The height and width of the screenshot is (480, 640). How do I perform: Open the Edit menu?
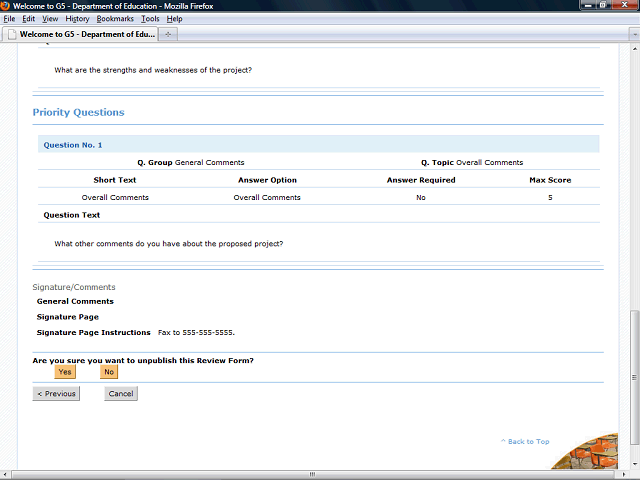[x=29, y=19]
